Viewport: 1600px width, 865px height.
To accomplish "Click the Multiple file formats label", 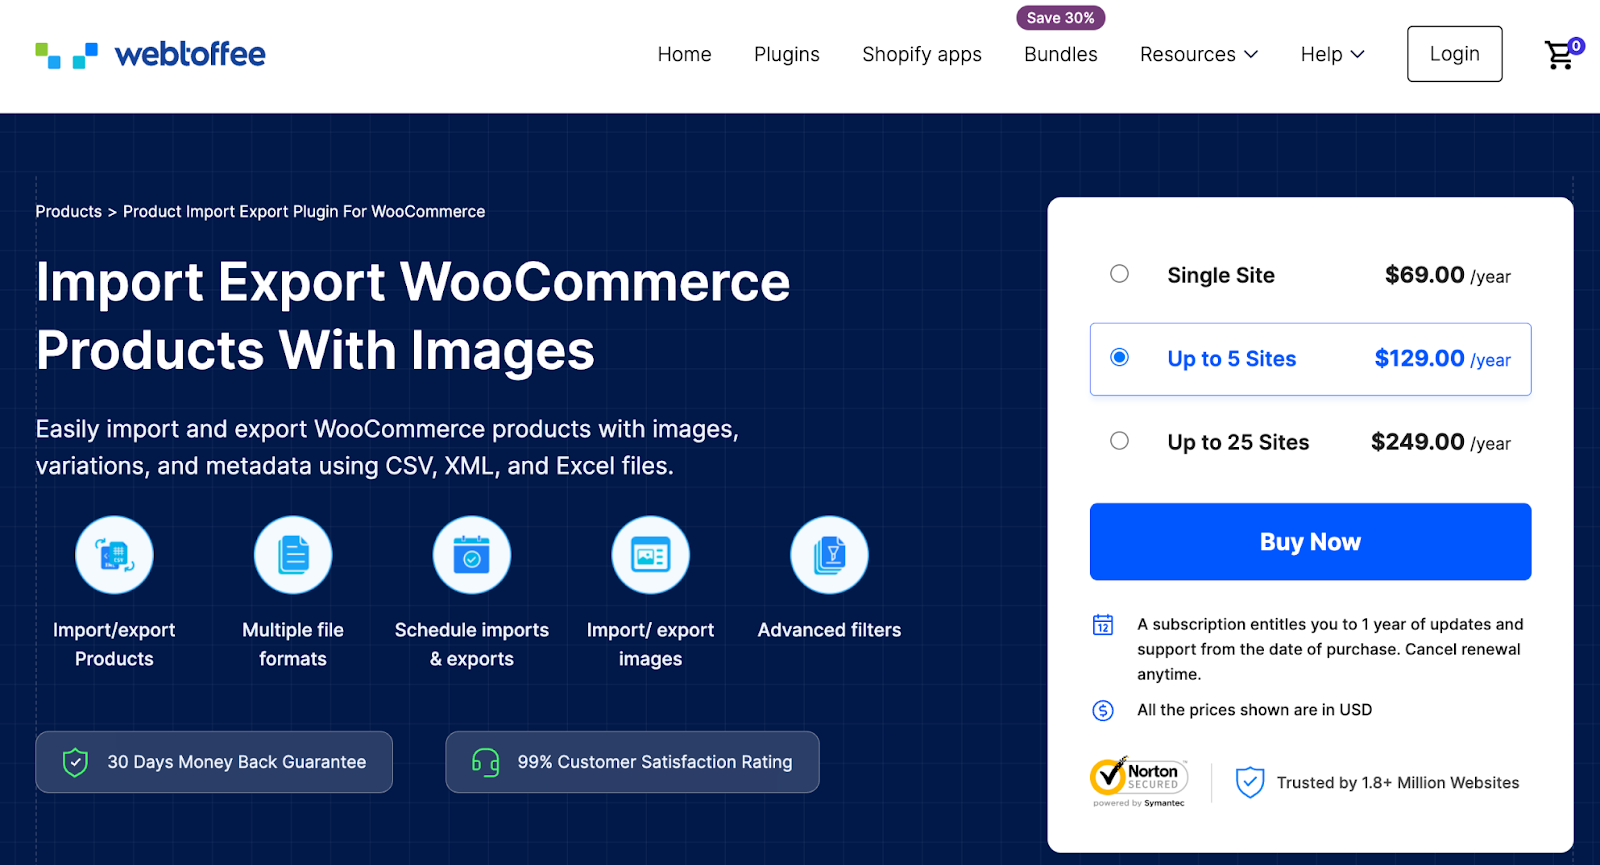I will tap(293, 644).
